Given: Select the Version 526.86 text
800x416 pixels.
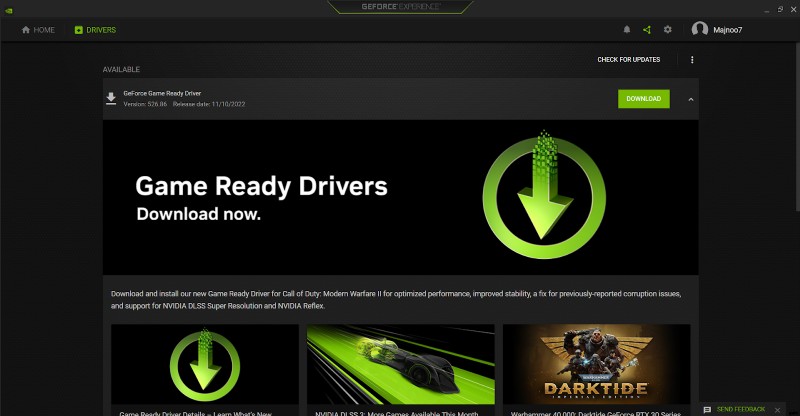Looking at the screenshot, I should pyautogui.click(x=145, y=104).
